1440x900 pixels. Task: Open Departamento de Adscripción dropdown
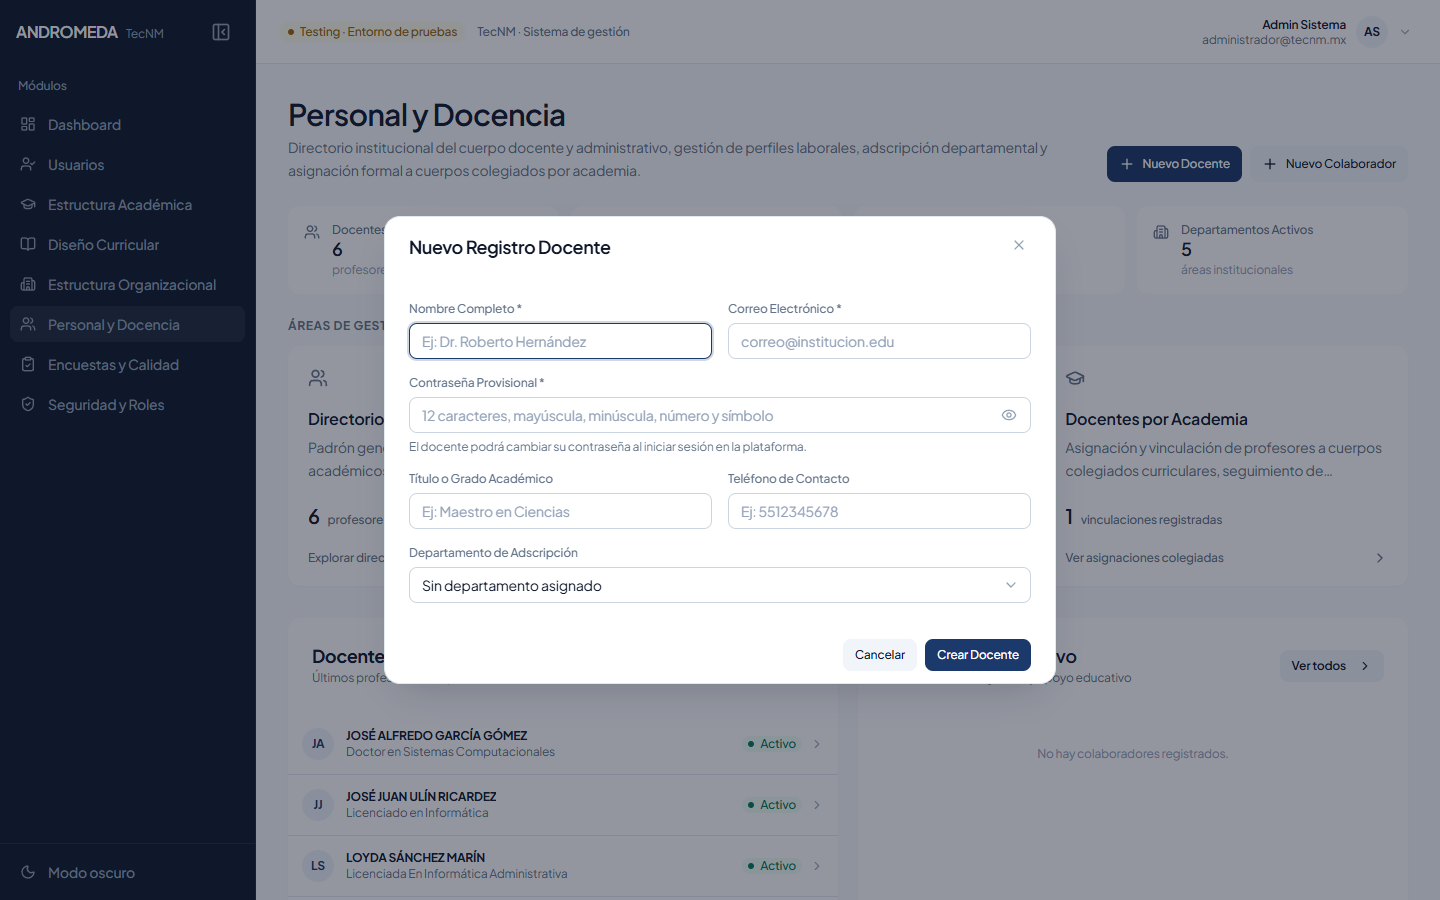tap(720, 585)
